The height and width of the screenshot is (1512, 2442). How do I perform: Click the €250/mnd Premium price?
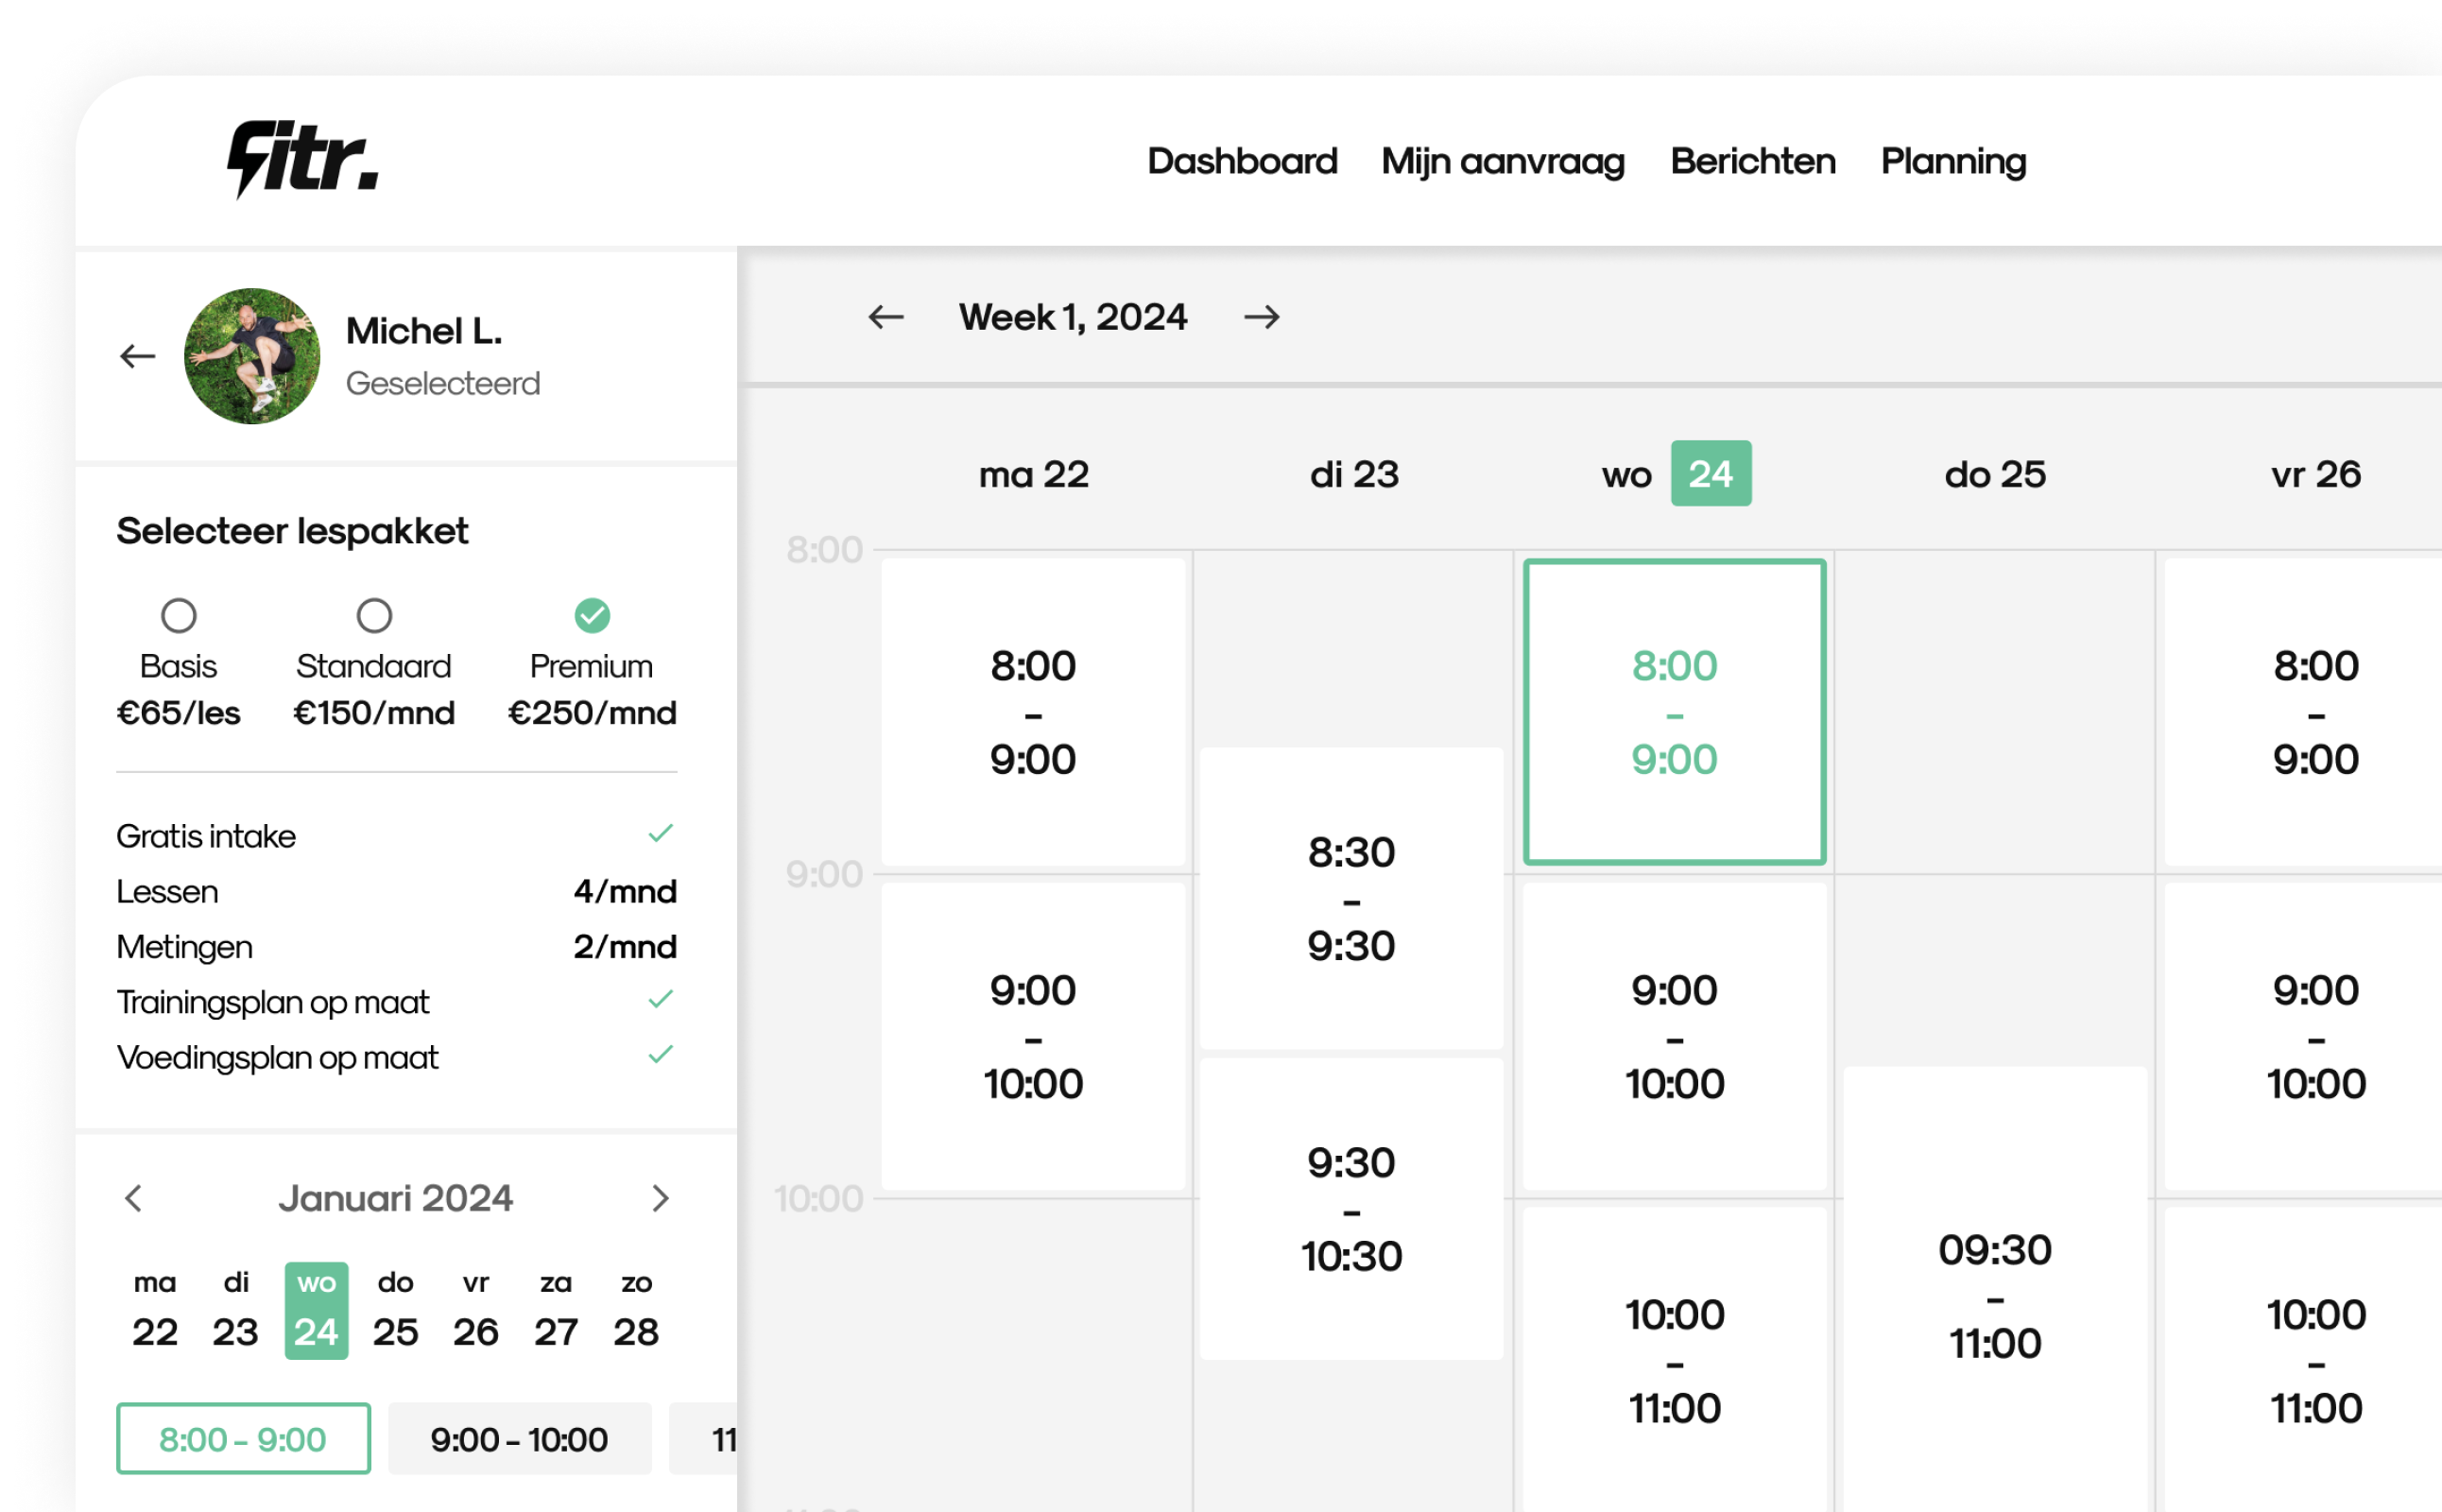592,713
